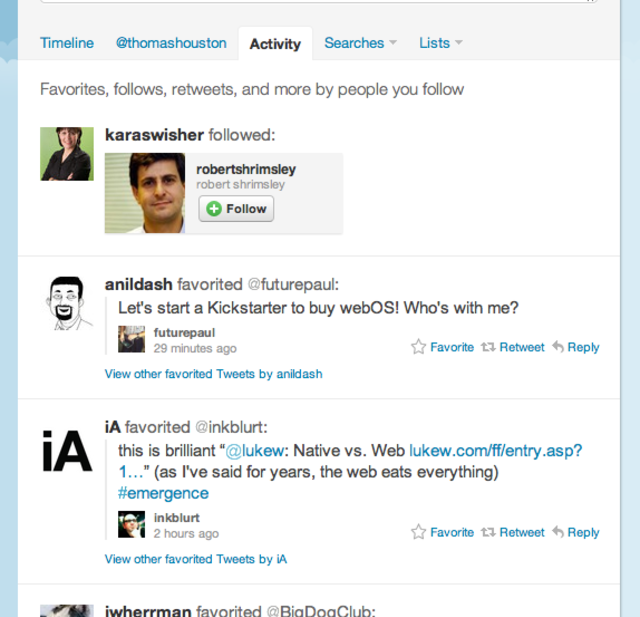Viewport: 640px width, 617px height.
Task: Click the star Favorite icon on inkblurt's tweet
Action: (x=418, y=532)
